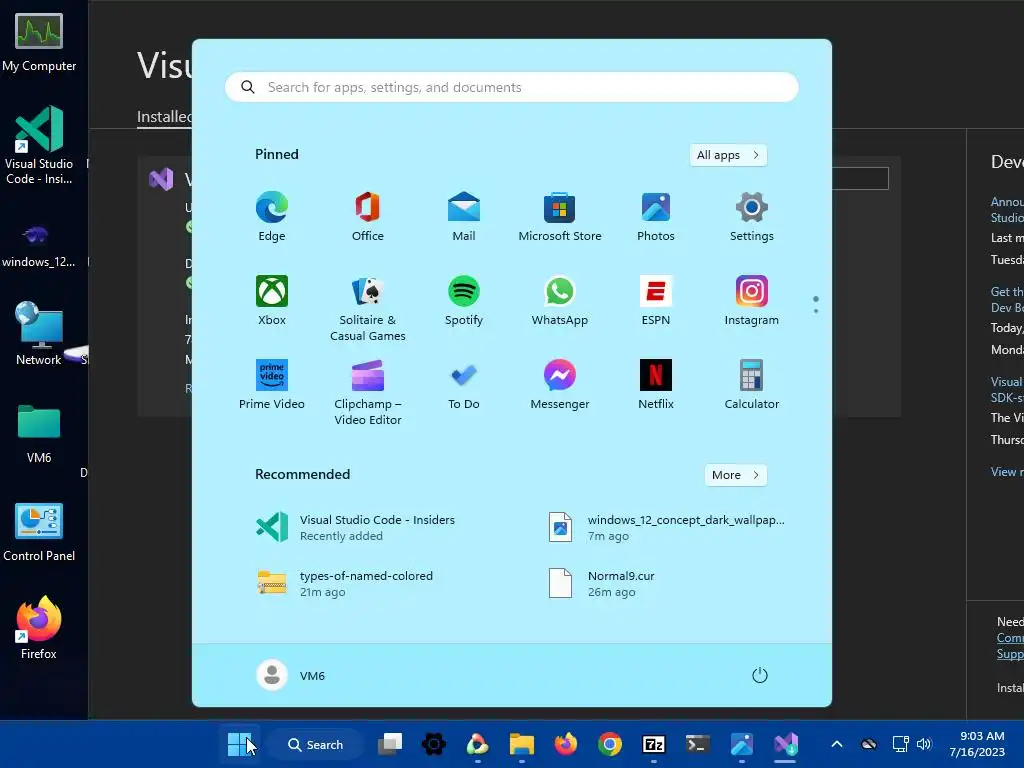Open the VM6 user account menu
The height and width of the screenshot is (768, 1024).
[x=291, y=675]
